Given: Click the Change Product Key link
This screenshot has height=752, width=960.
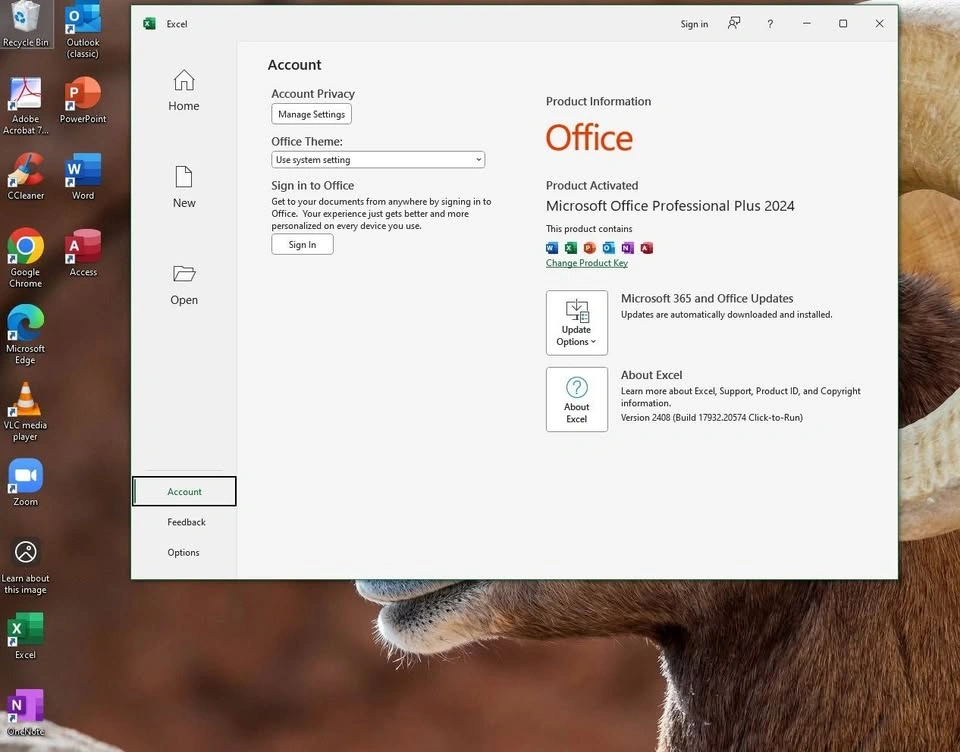Looking at the screenshot, I should (587, 263).
